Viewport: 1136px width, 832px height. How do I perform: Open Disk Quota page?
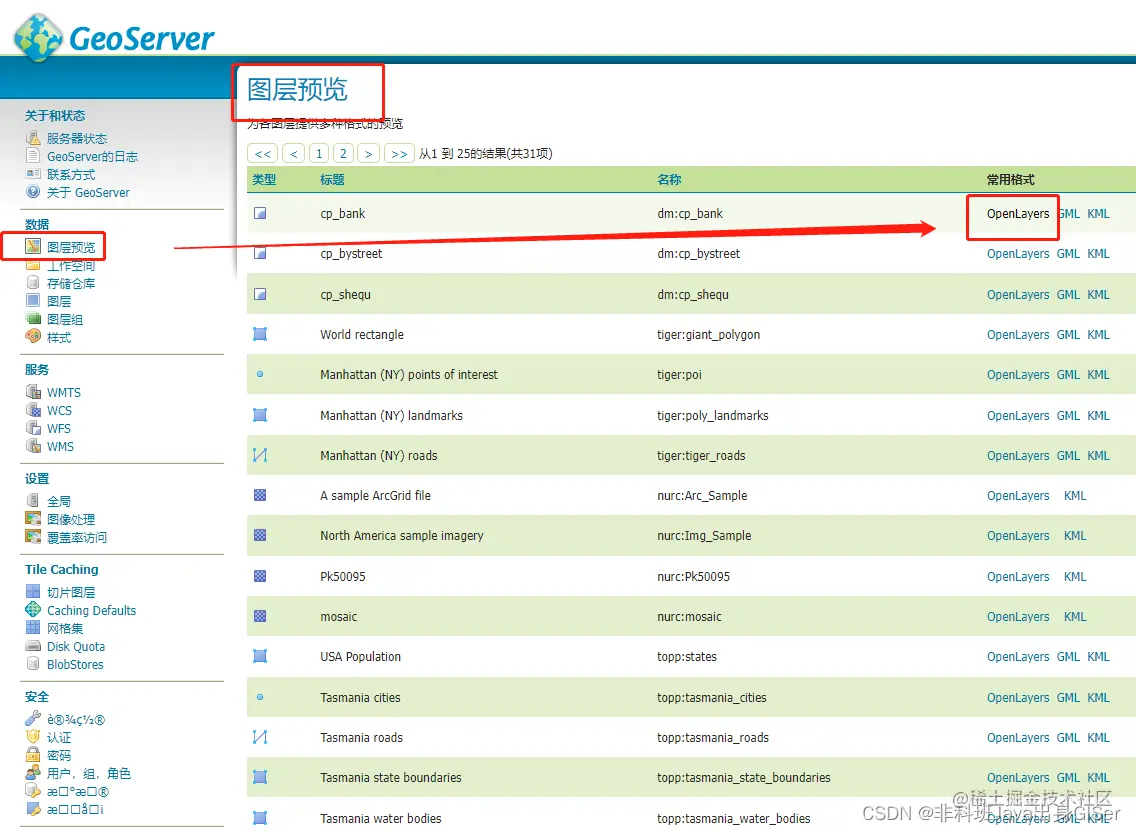(x=76, y=646)
